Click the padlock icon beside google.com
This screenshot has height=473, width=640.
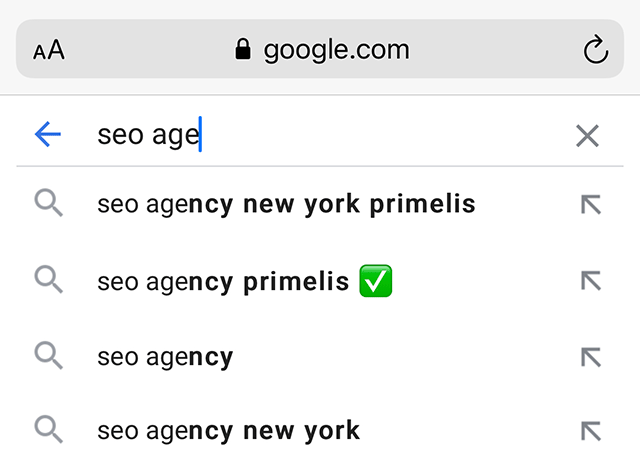[x=243, y=50]
